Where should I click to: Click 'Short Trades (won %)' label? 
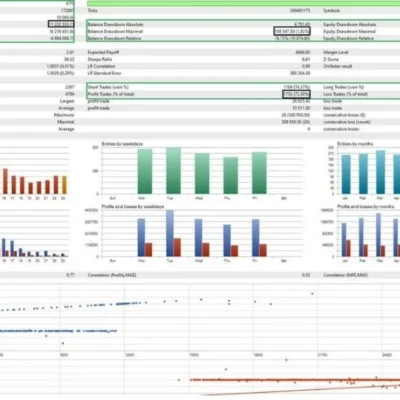(x=108, y=87)
